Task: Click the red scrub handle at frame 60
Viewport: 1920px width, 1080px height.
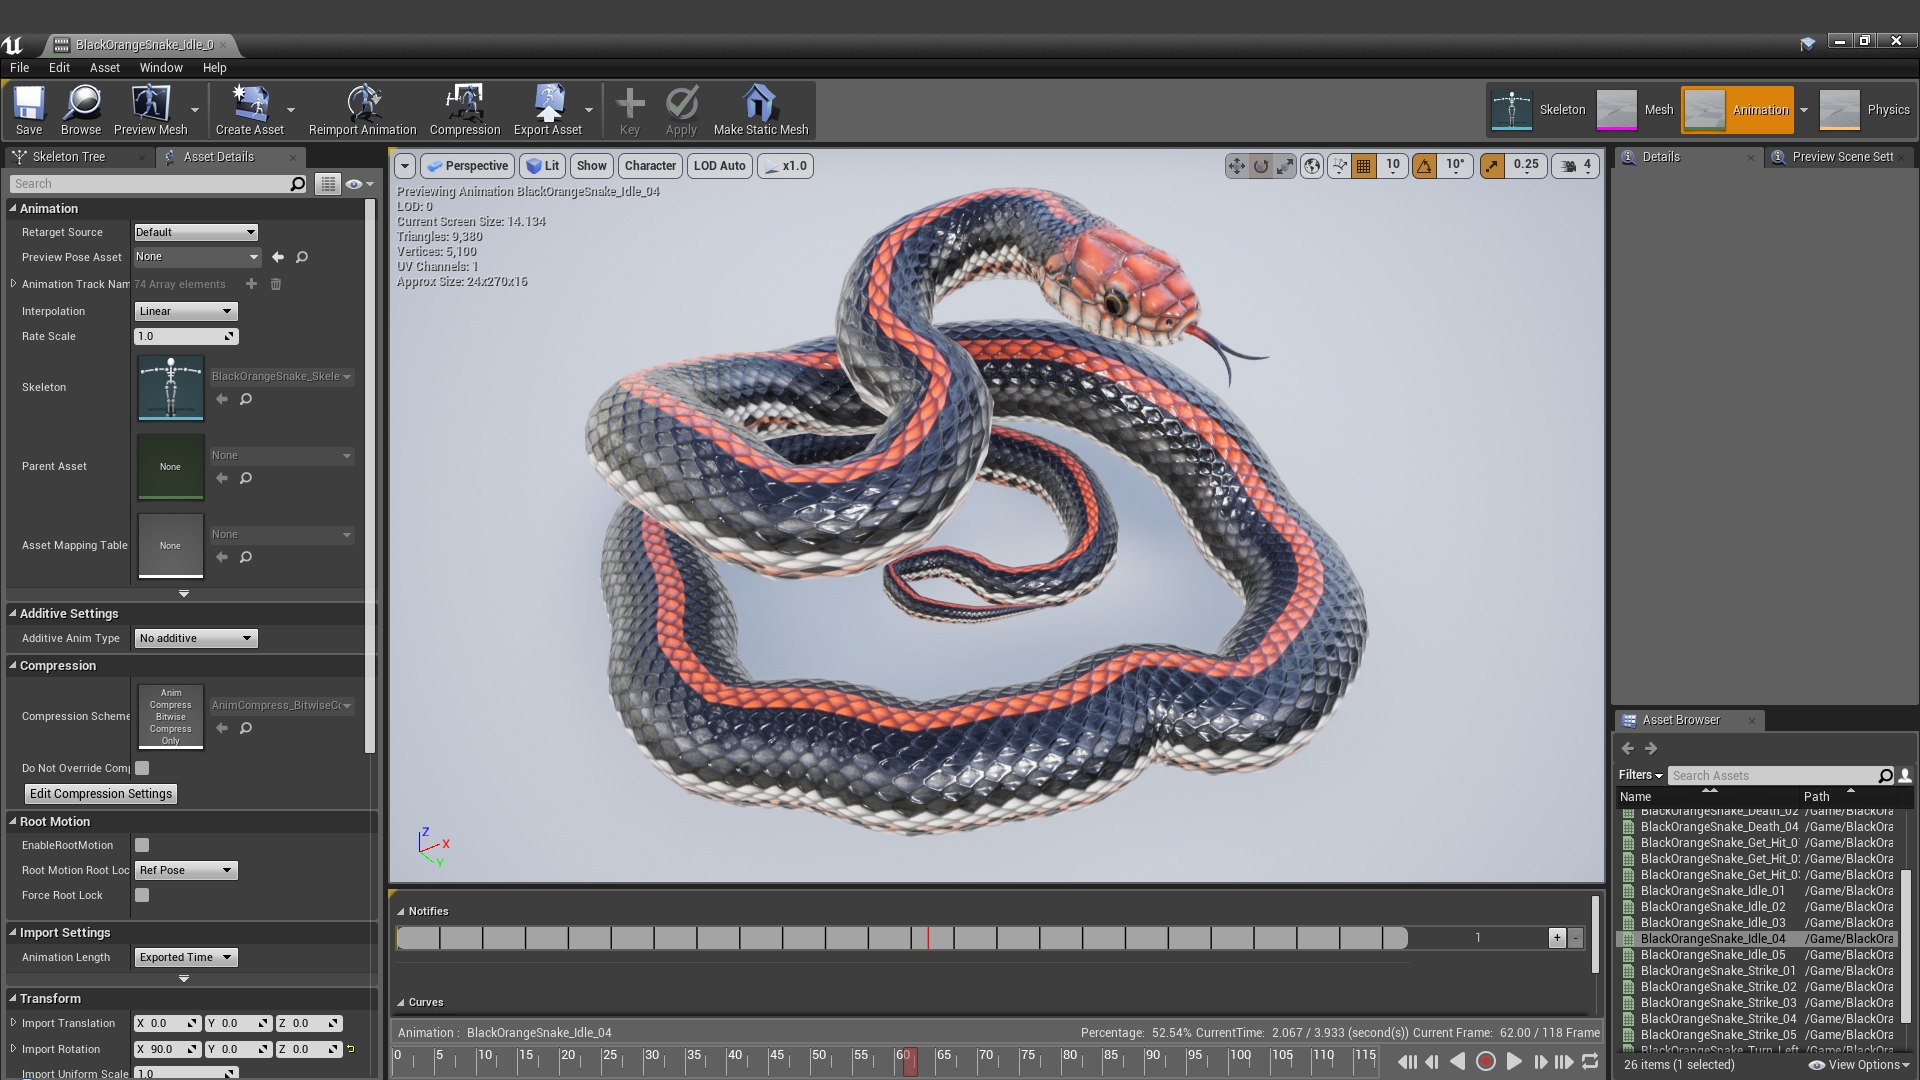Action: (910, 1061)
